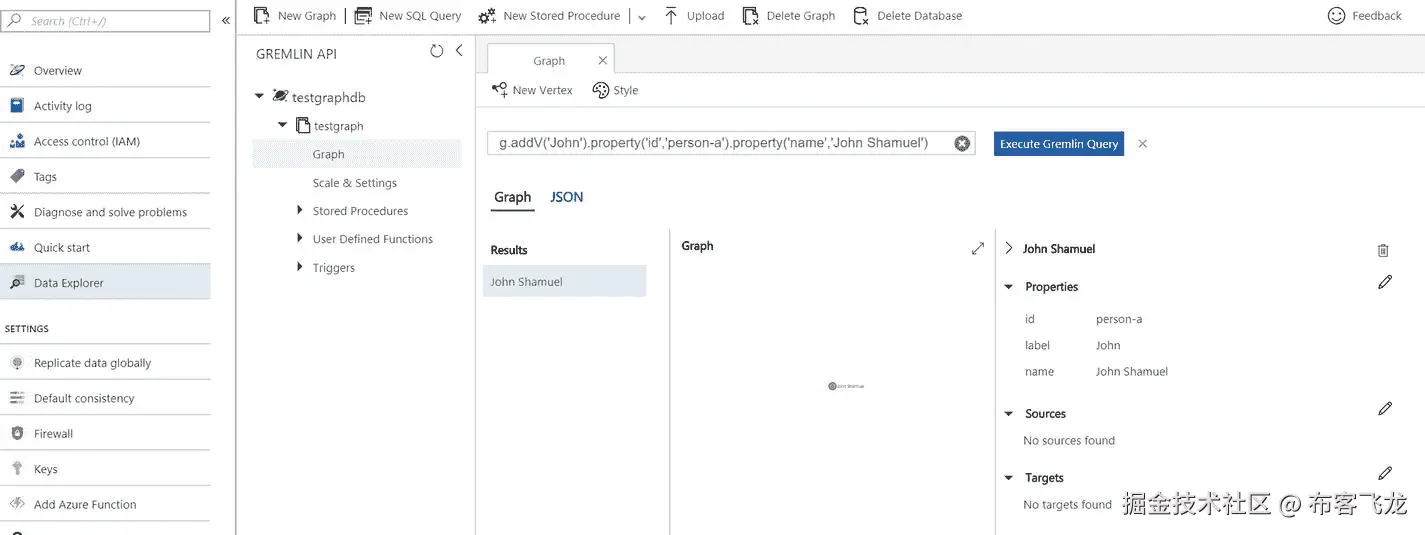Click Delete Database in the toolbar
The height and width of the screenshot is (535, 1425).
pos(907,15)
